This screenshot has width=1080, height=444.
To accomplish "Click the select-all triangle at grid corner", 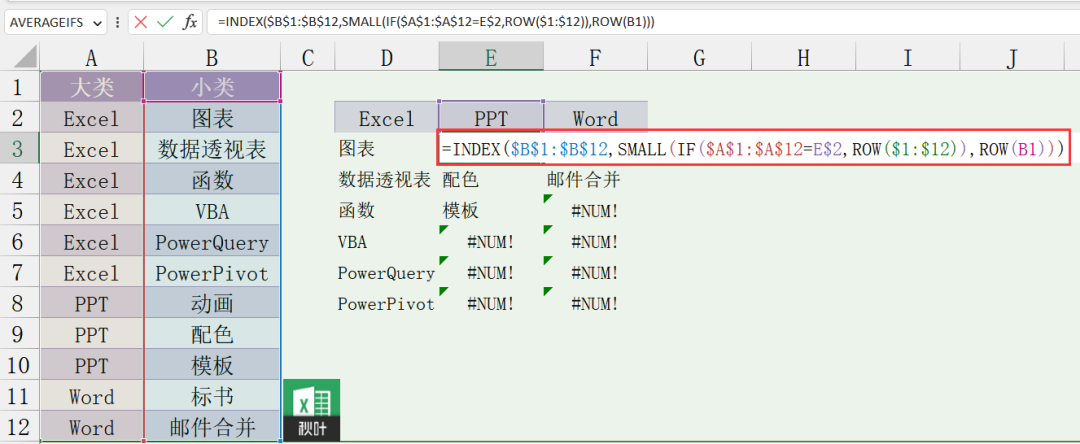I will coord(25,56).
